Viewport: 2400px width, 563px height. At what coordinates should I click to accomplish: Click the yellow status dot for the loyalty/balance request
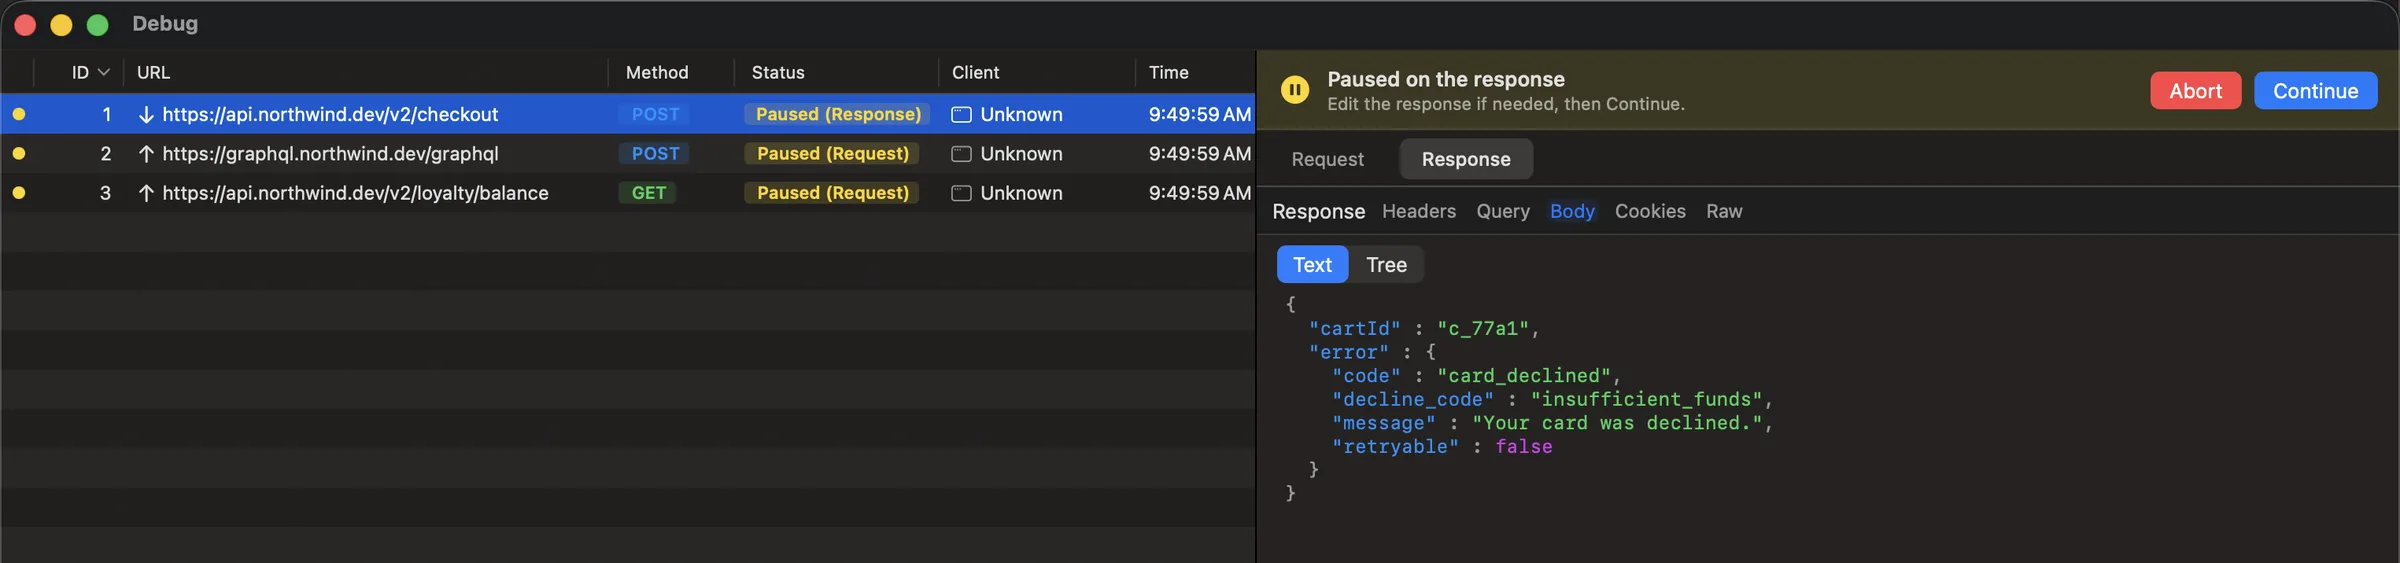[19, 192]
